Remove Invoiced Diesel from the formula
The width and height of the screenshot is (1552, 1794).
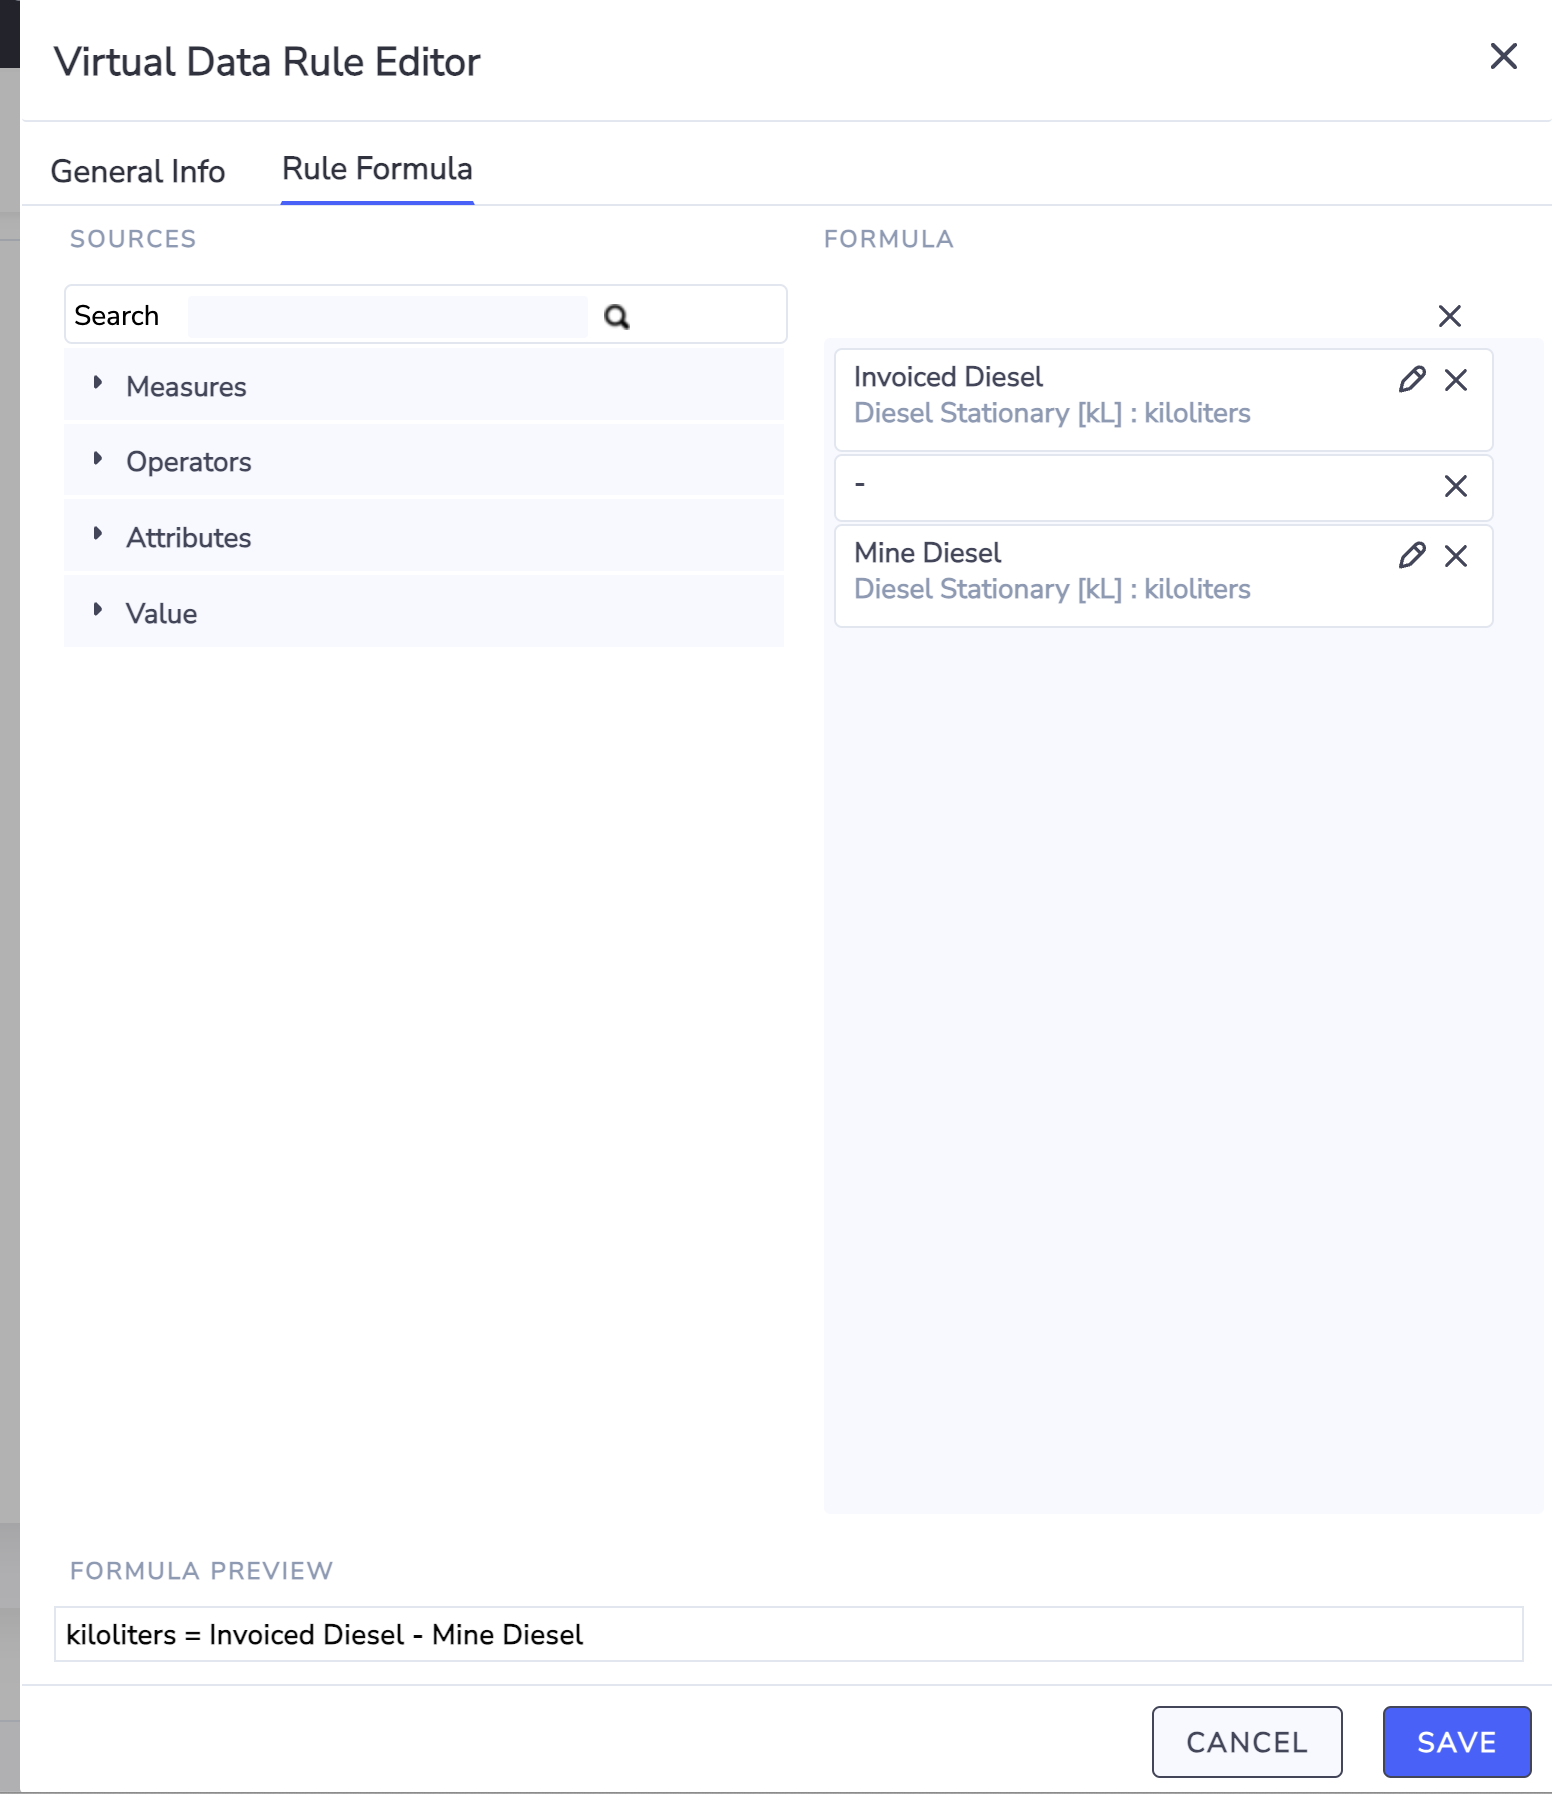coord(1456,380)
